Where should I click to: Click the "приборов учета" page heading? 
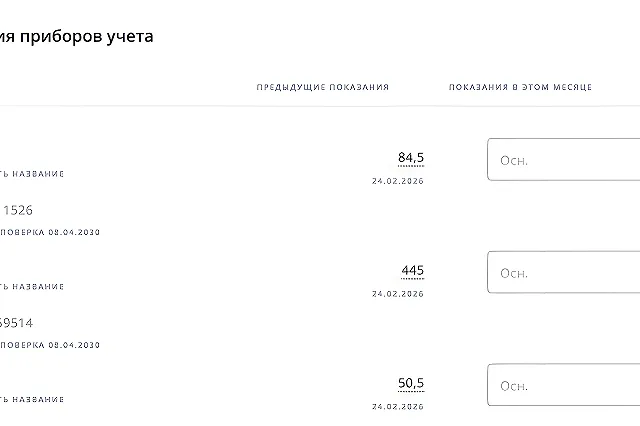pyautogui.click(x=76, y=37)
